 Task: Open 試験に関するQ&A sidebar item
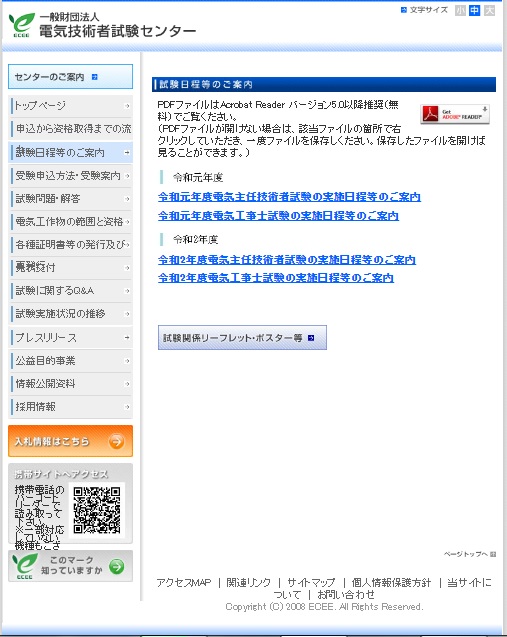pos(70,290)
